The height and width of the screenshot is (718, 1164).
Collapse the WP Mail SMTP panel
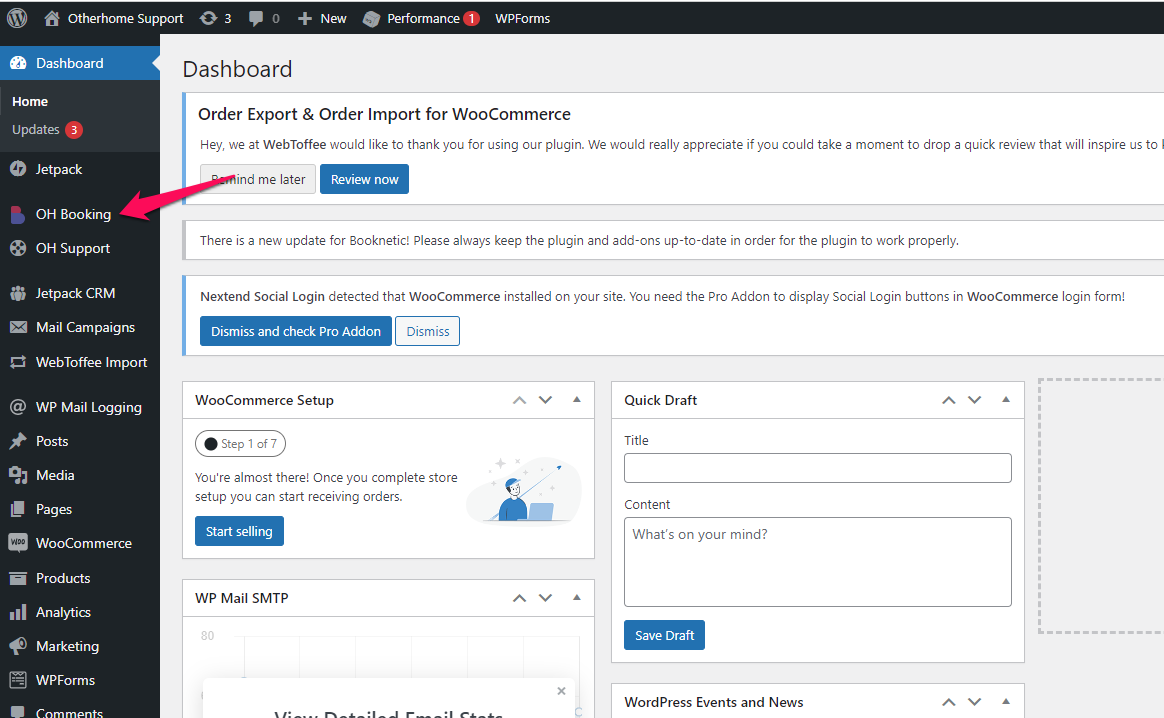click(x=577, y=597)
